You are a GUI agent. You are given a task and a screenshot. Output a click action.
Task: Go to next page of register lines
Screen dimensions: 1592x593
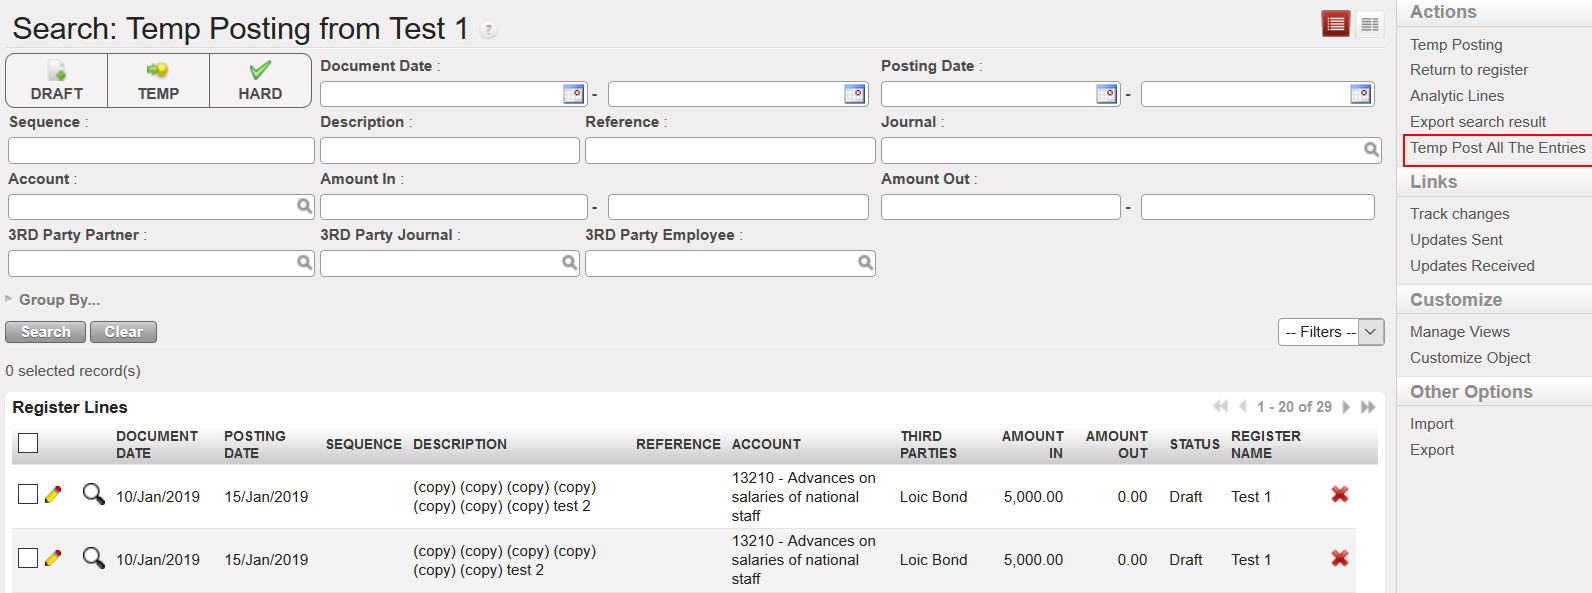(x=1346, y=407)
